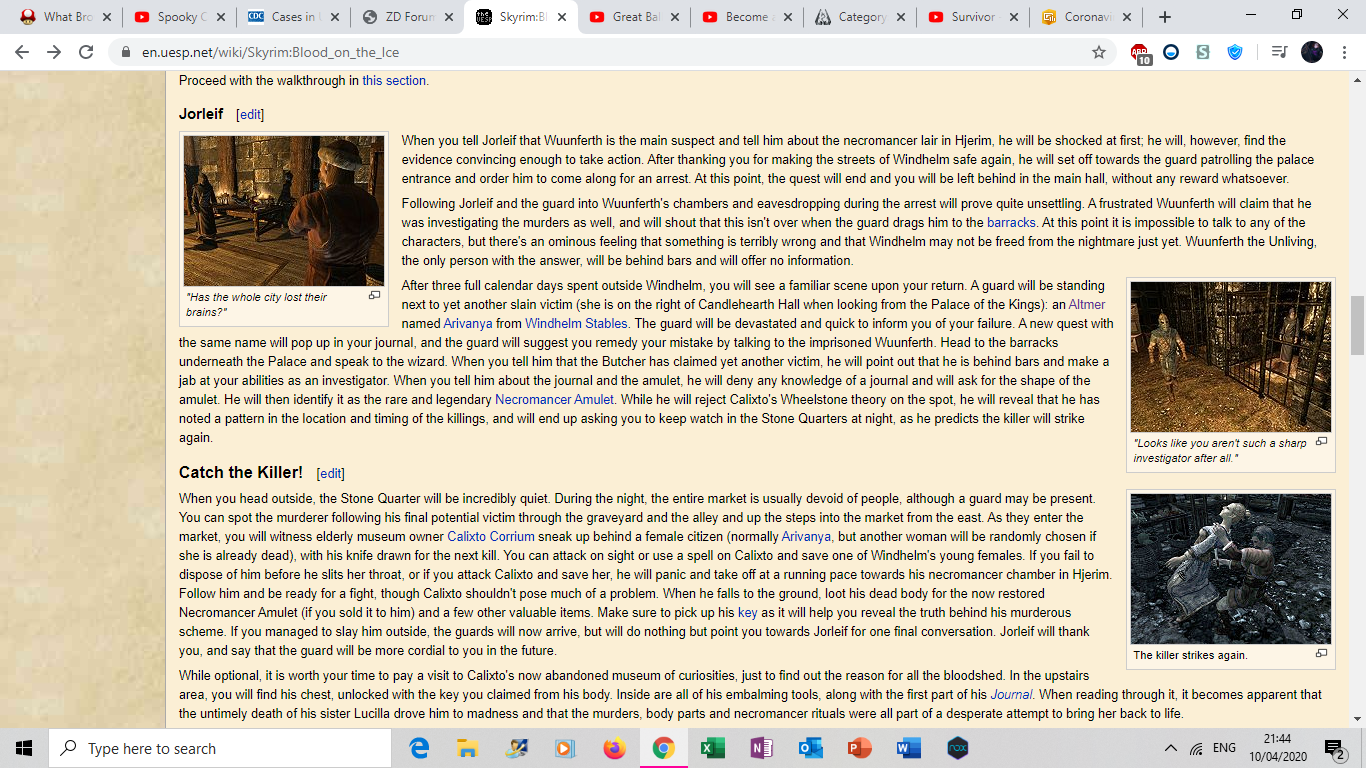Show hidden system tray icons
This screenshot has height=768, width=1366.
tap(1171, 748)
